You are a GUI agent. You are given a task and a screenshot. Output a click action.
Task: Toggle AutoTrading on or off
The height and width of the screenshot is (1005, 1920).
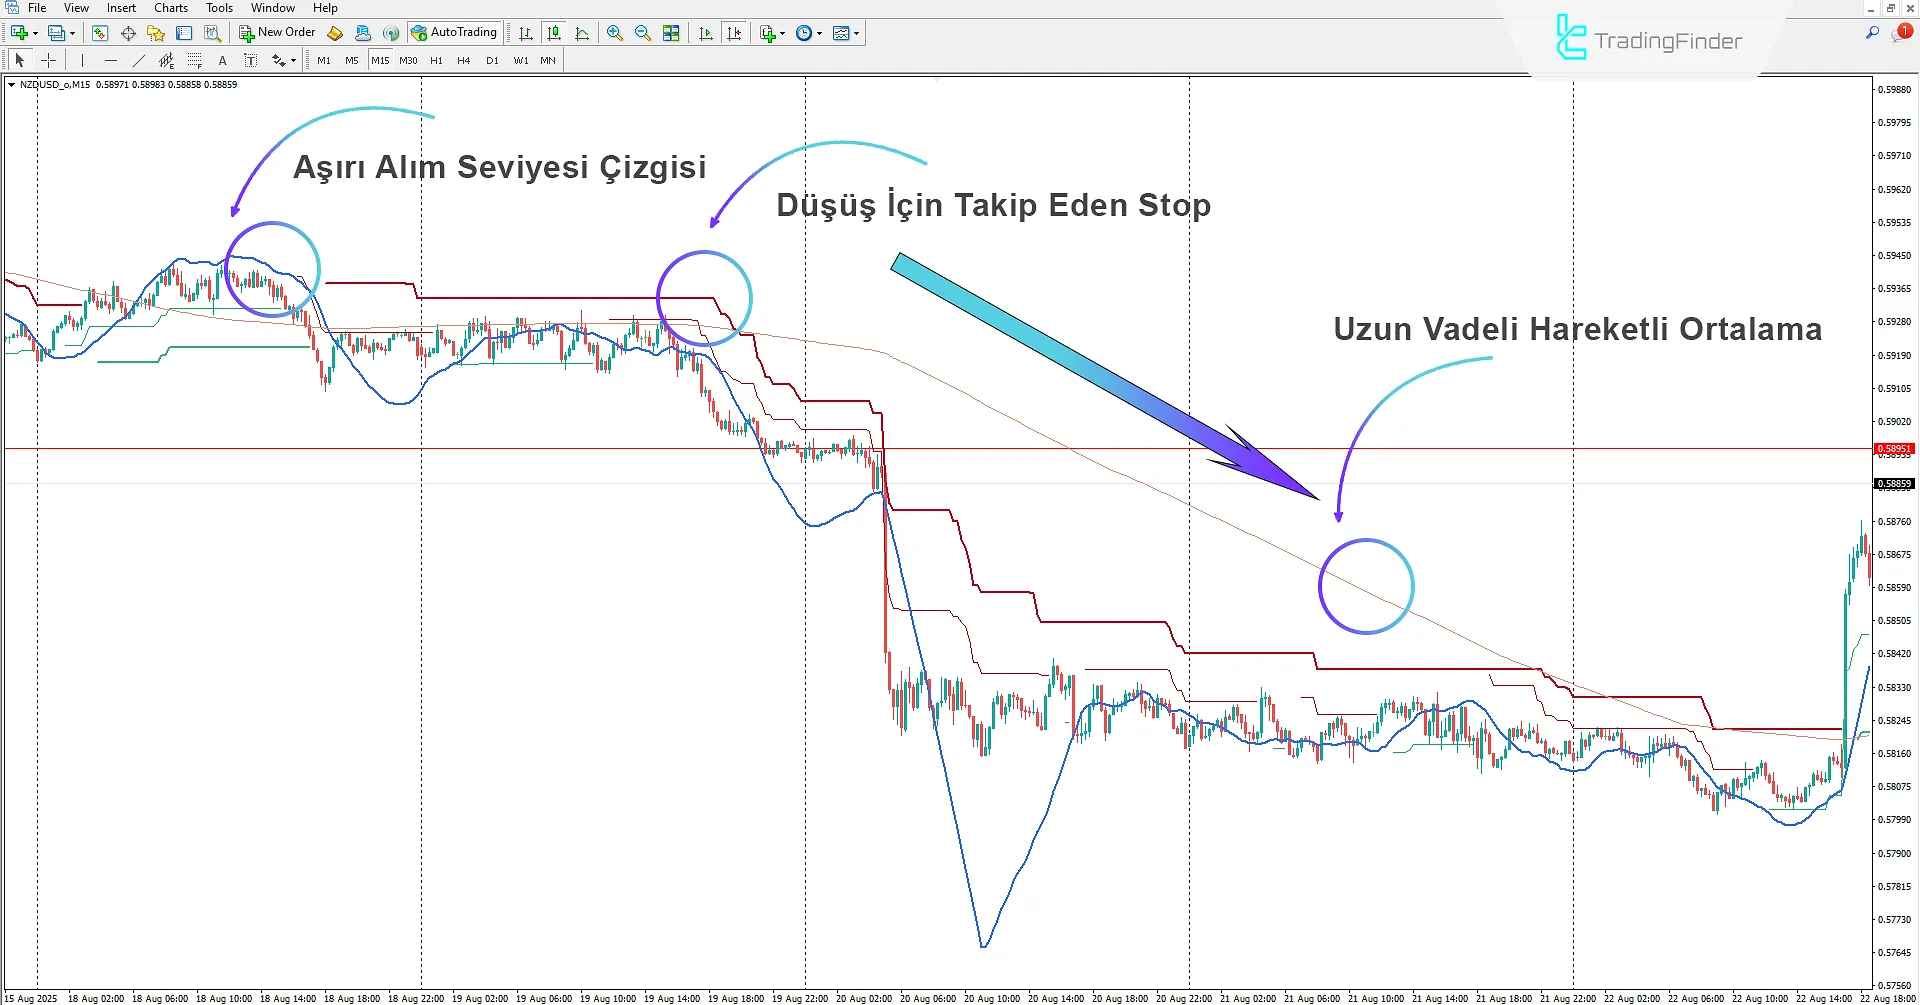click(x=455, y=31)
